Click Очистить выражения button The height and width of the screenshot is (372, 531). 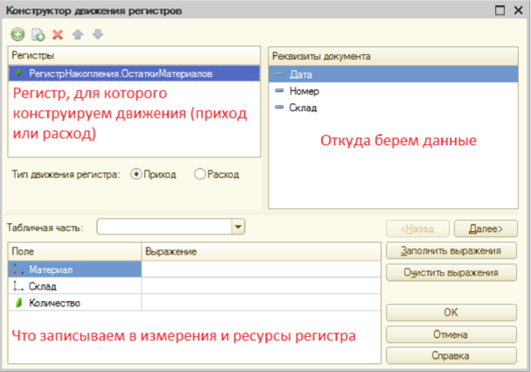click(x=451, y=272)
